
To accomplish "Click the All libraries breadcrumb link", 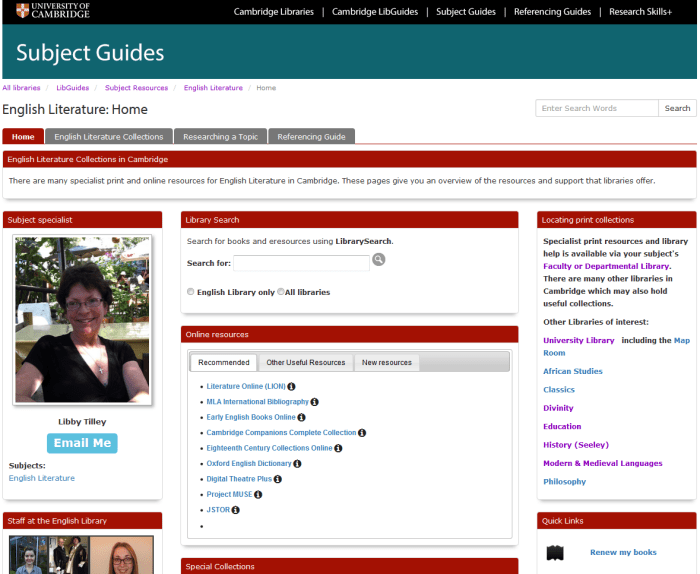I will [x=21, y=88].
